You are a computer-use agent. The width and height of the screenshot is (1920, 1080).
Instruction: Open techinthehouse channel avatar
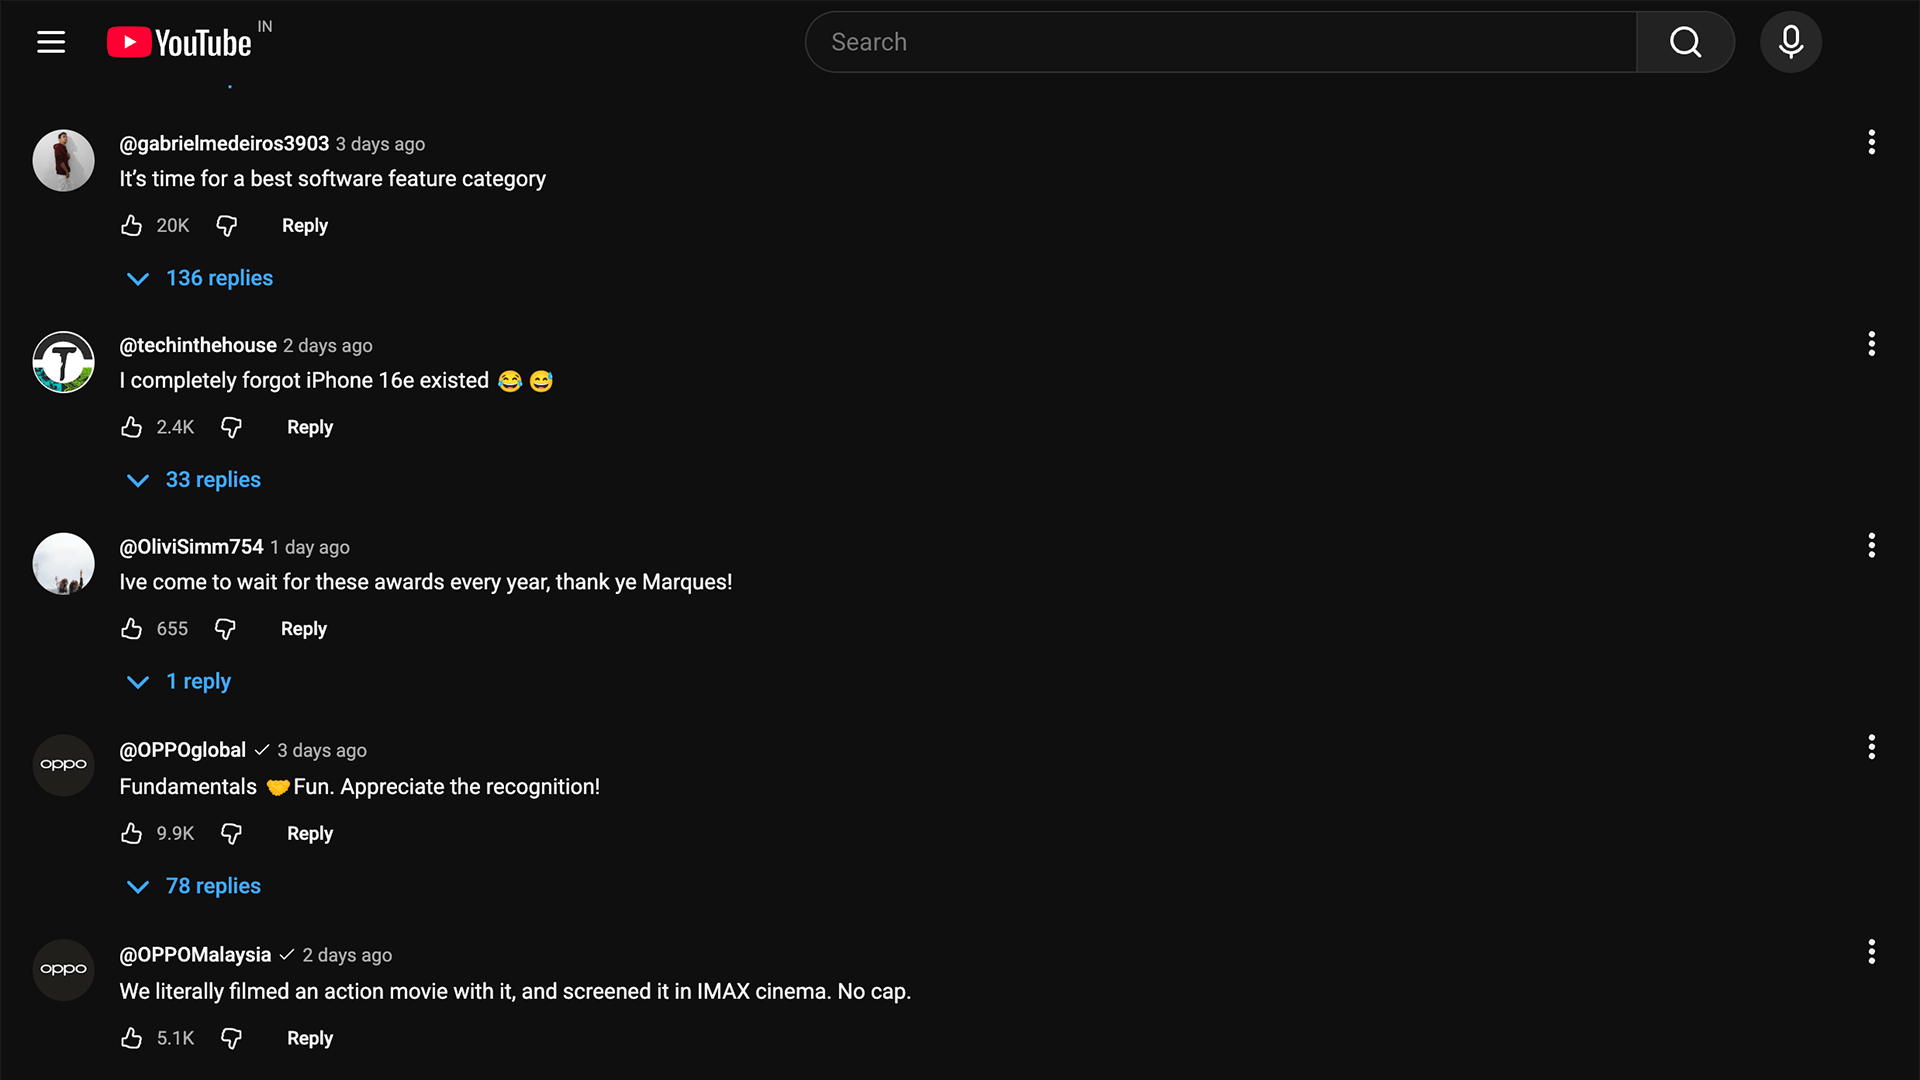point(63,362)
